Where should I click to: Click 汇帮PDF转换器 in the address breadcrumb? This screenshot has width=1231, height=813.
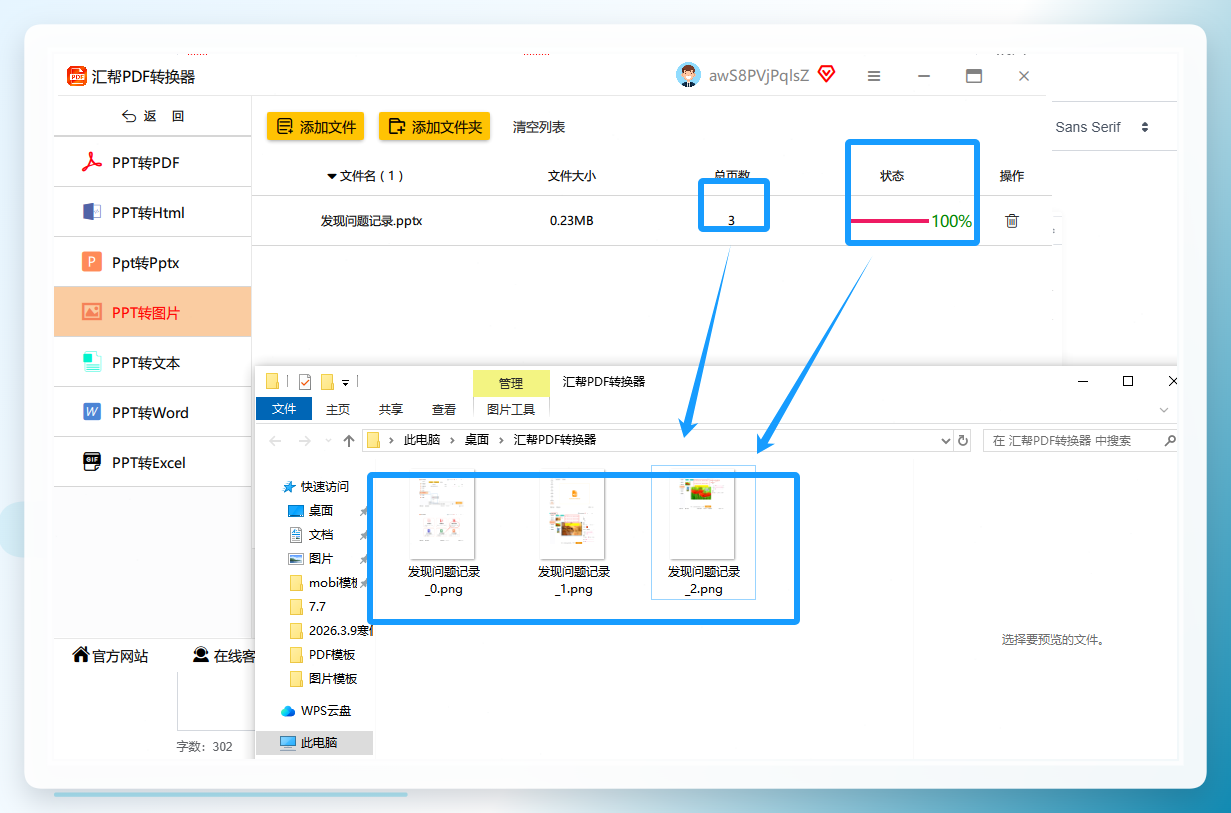(x=555, y=440)
